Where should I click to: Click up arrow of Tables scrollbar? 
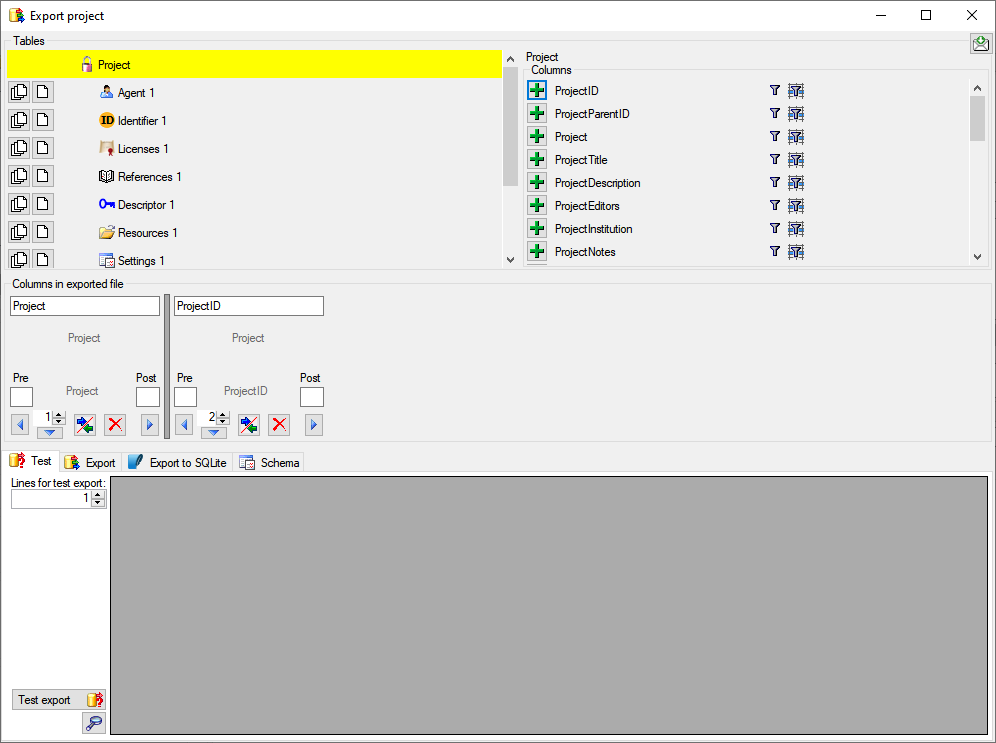click(x=510, y=59)
